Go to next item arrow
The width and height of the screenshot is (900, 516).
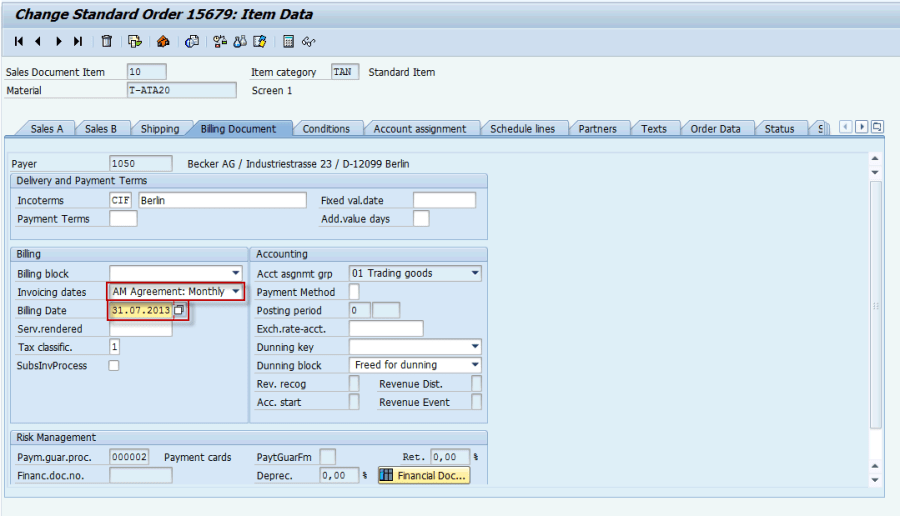59,41
